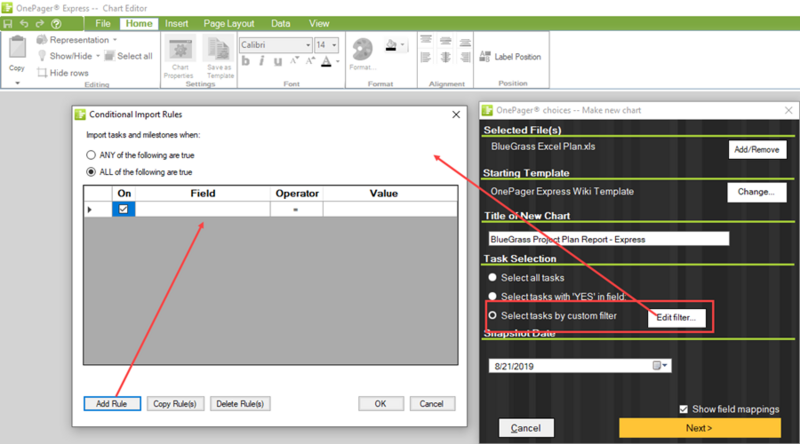This screenshot has width=800, height=444.
Task: Toggle the rule's On checkbox
Action: coord(123,209)
